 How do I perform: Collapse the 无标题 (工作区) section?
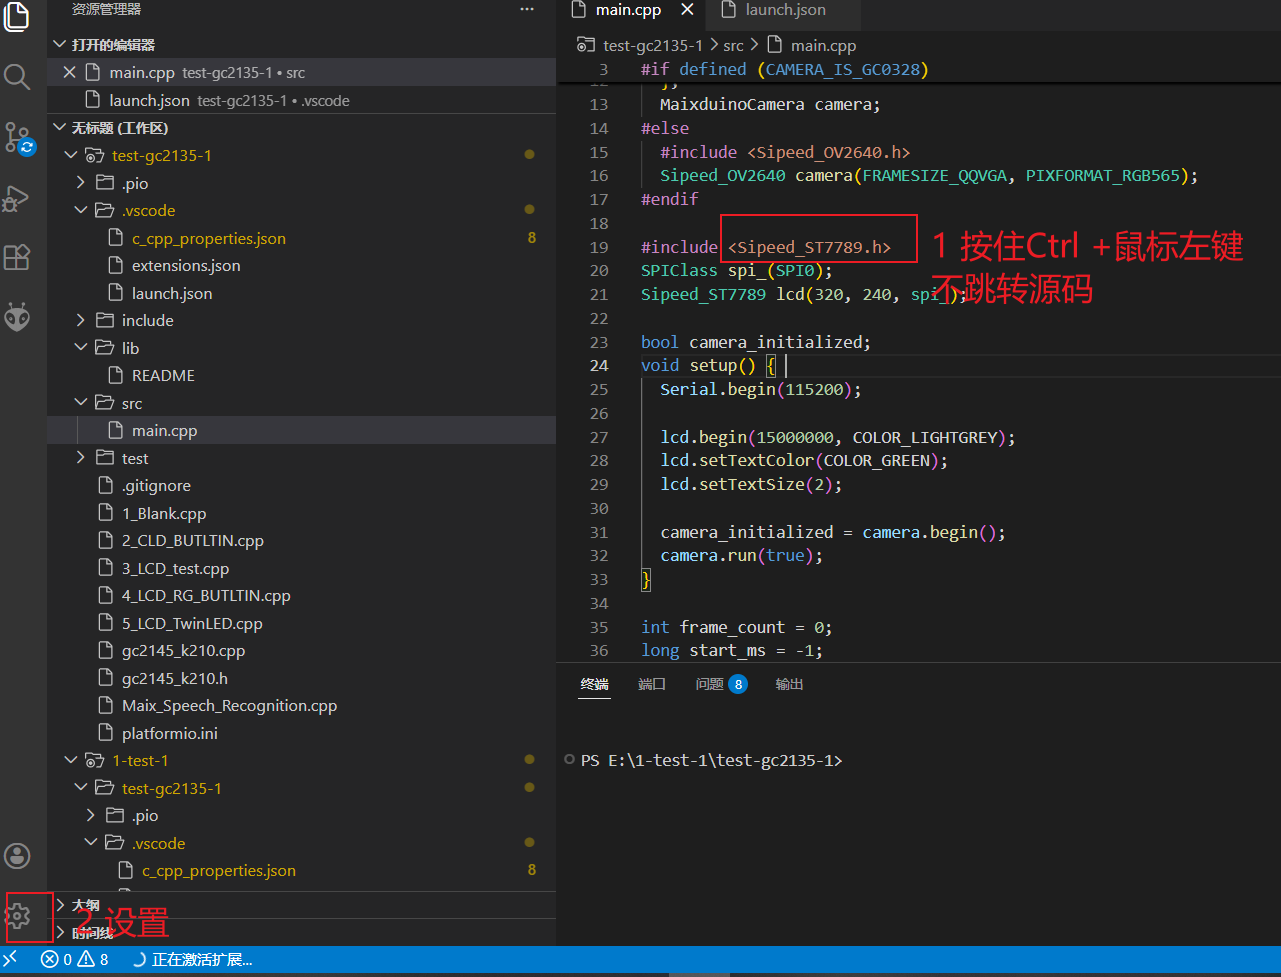pyautogui.click(x=301, y=128)
